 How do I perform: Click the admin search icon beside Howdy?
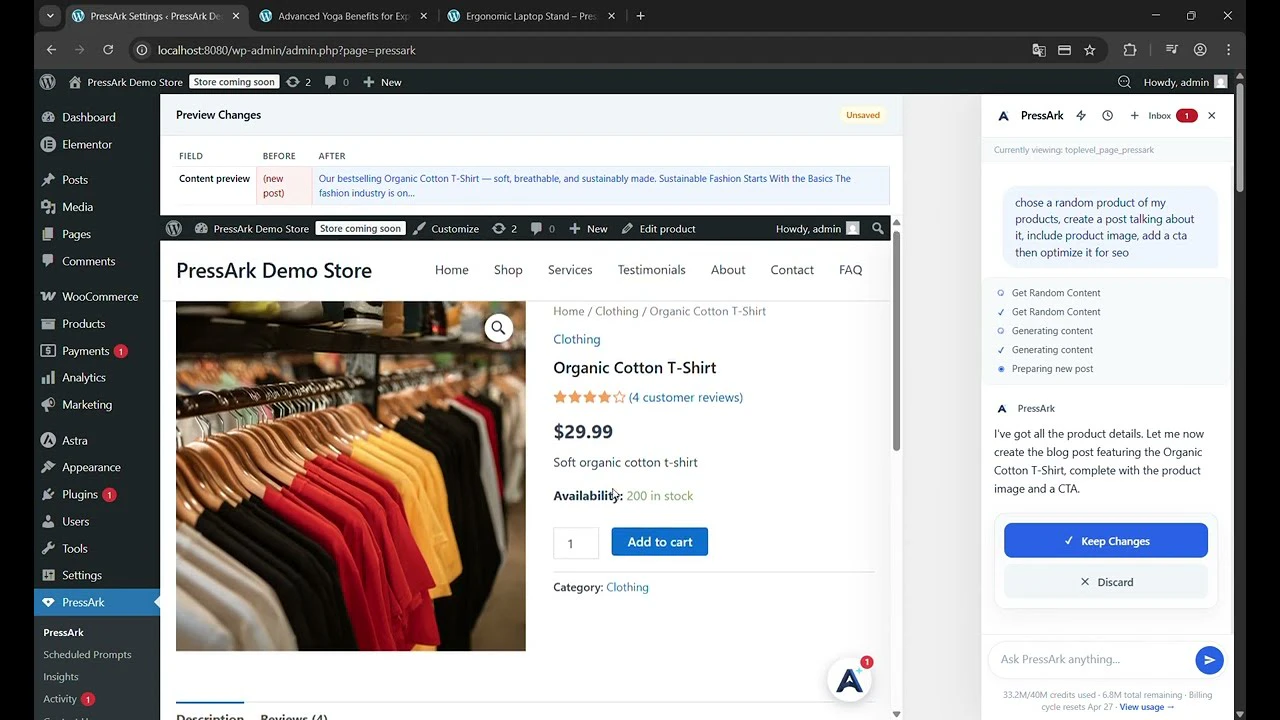click(1124, 82)
